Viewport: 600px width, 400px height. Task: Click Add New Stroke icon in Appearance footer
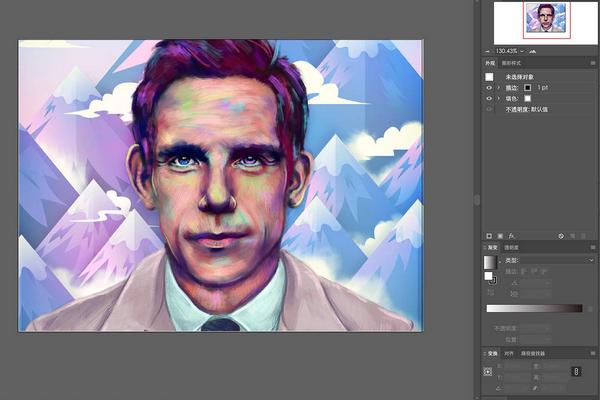tap(489, 236)
